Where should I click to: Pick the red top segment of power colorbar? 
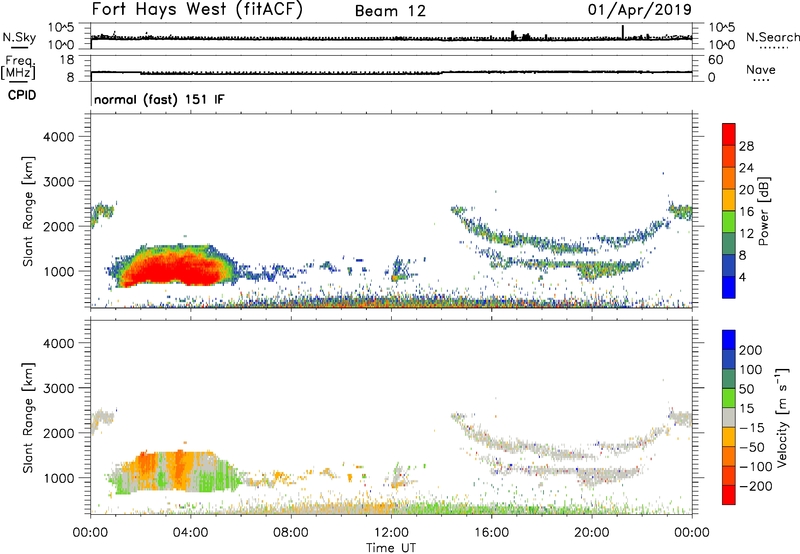[x=729, y=134]
